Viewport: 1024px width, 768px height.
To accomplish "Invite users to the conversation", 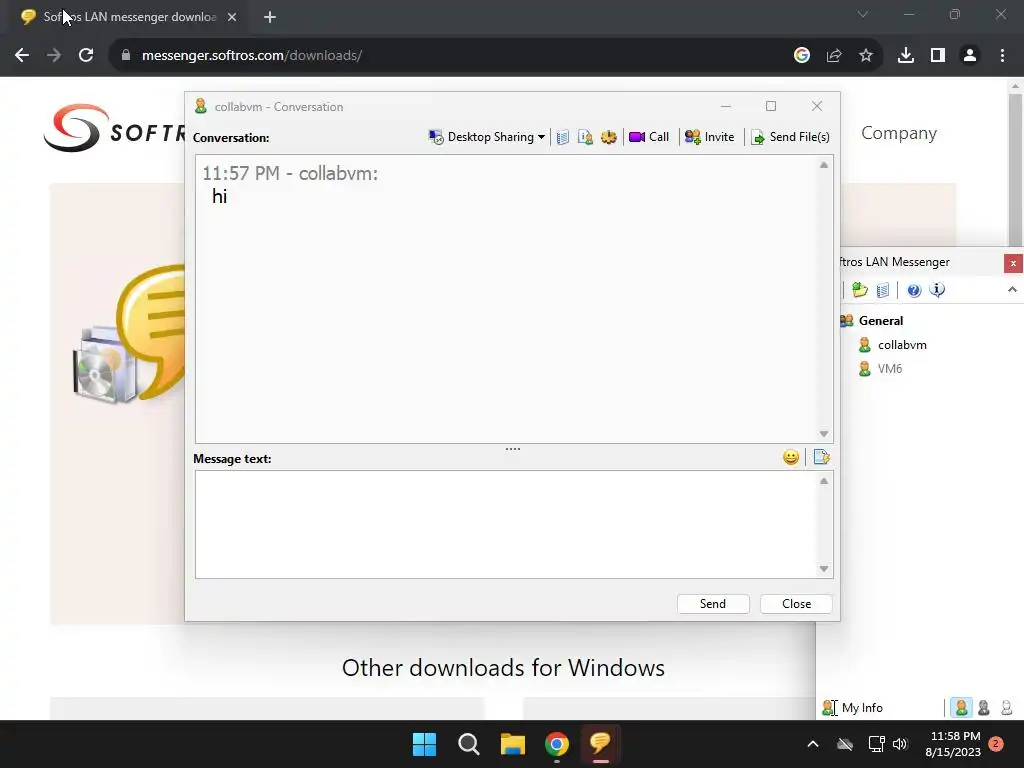I will (x=709, y=137).
